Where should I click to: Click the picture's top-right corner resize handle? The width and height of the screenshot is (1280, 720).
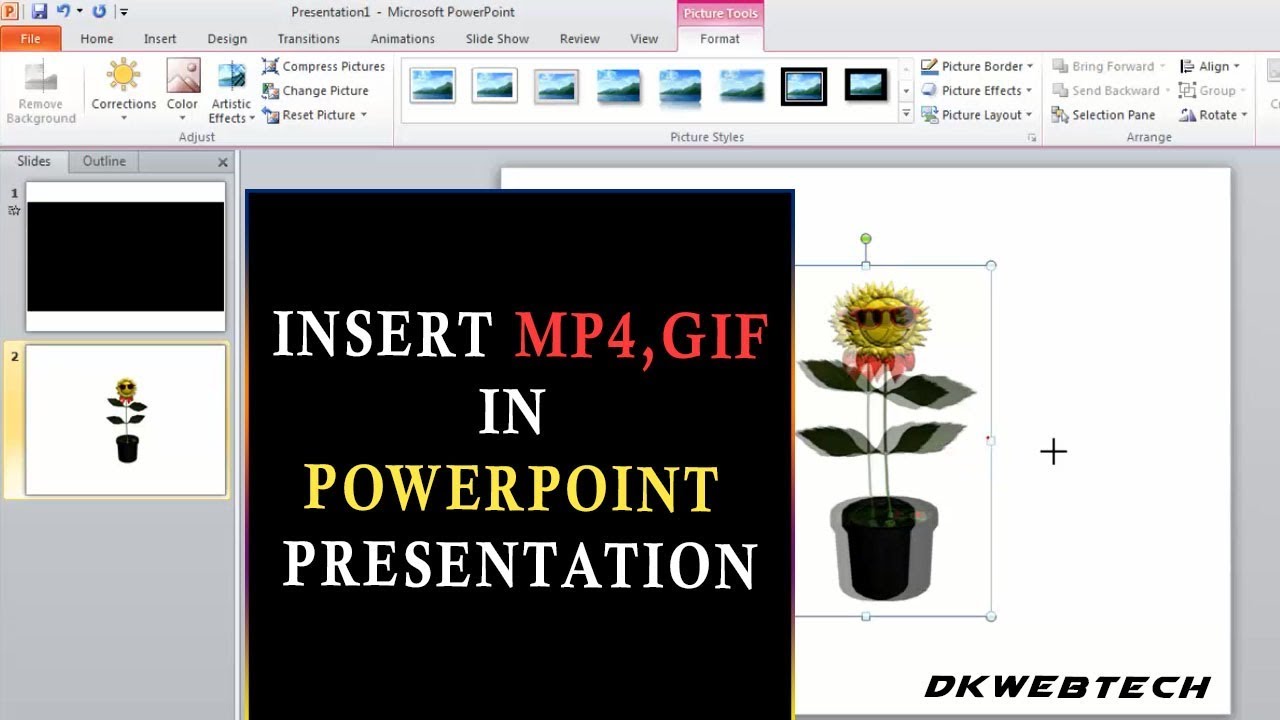tap(991, 266)
